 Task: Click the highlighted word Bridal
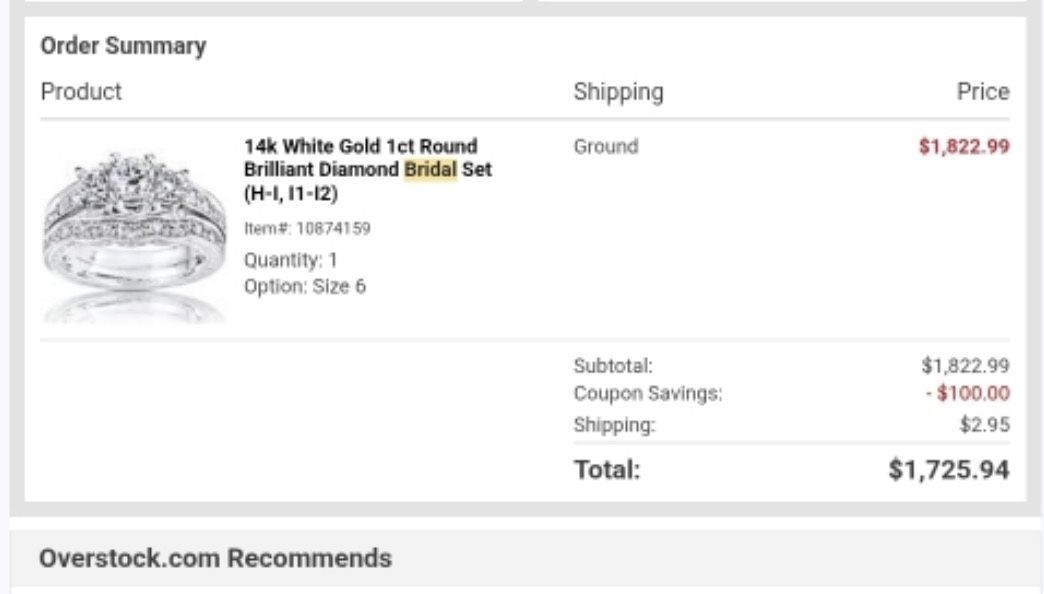click(x=430, y=169)
